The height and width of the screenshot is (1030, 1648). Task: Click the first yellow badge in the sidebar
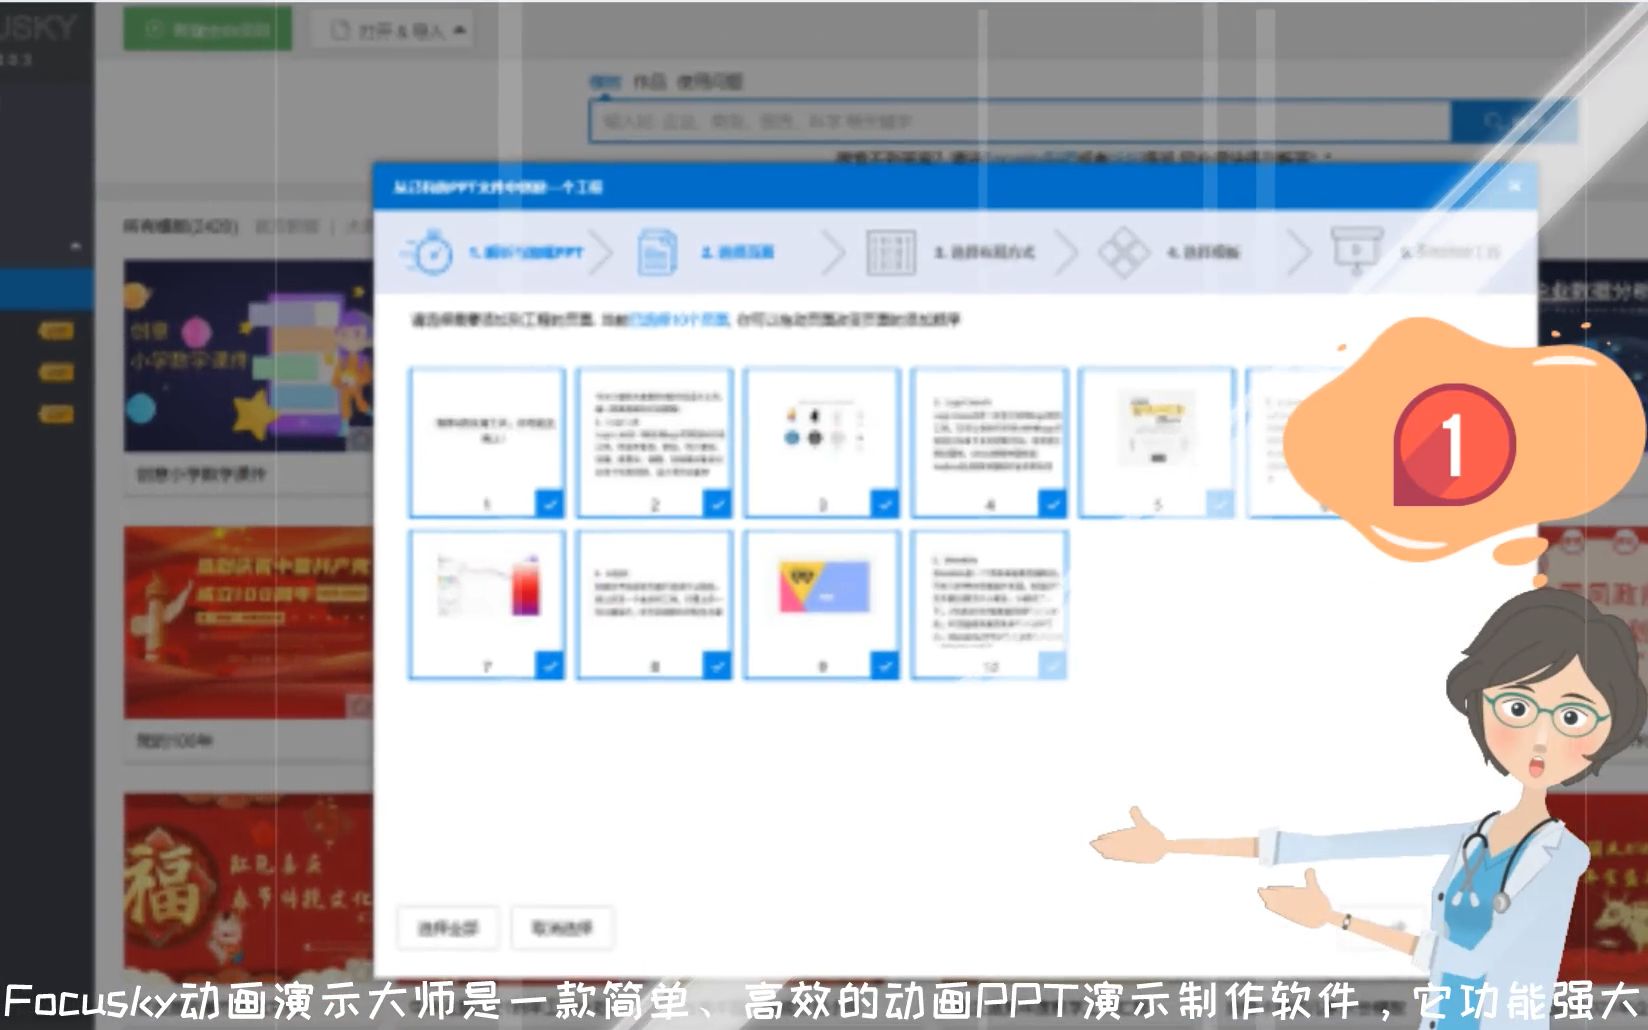pos(56,331)
